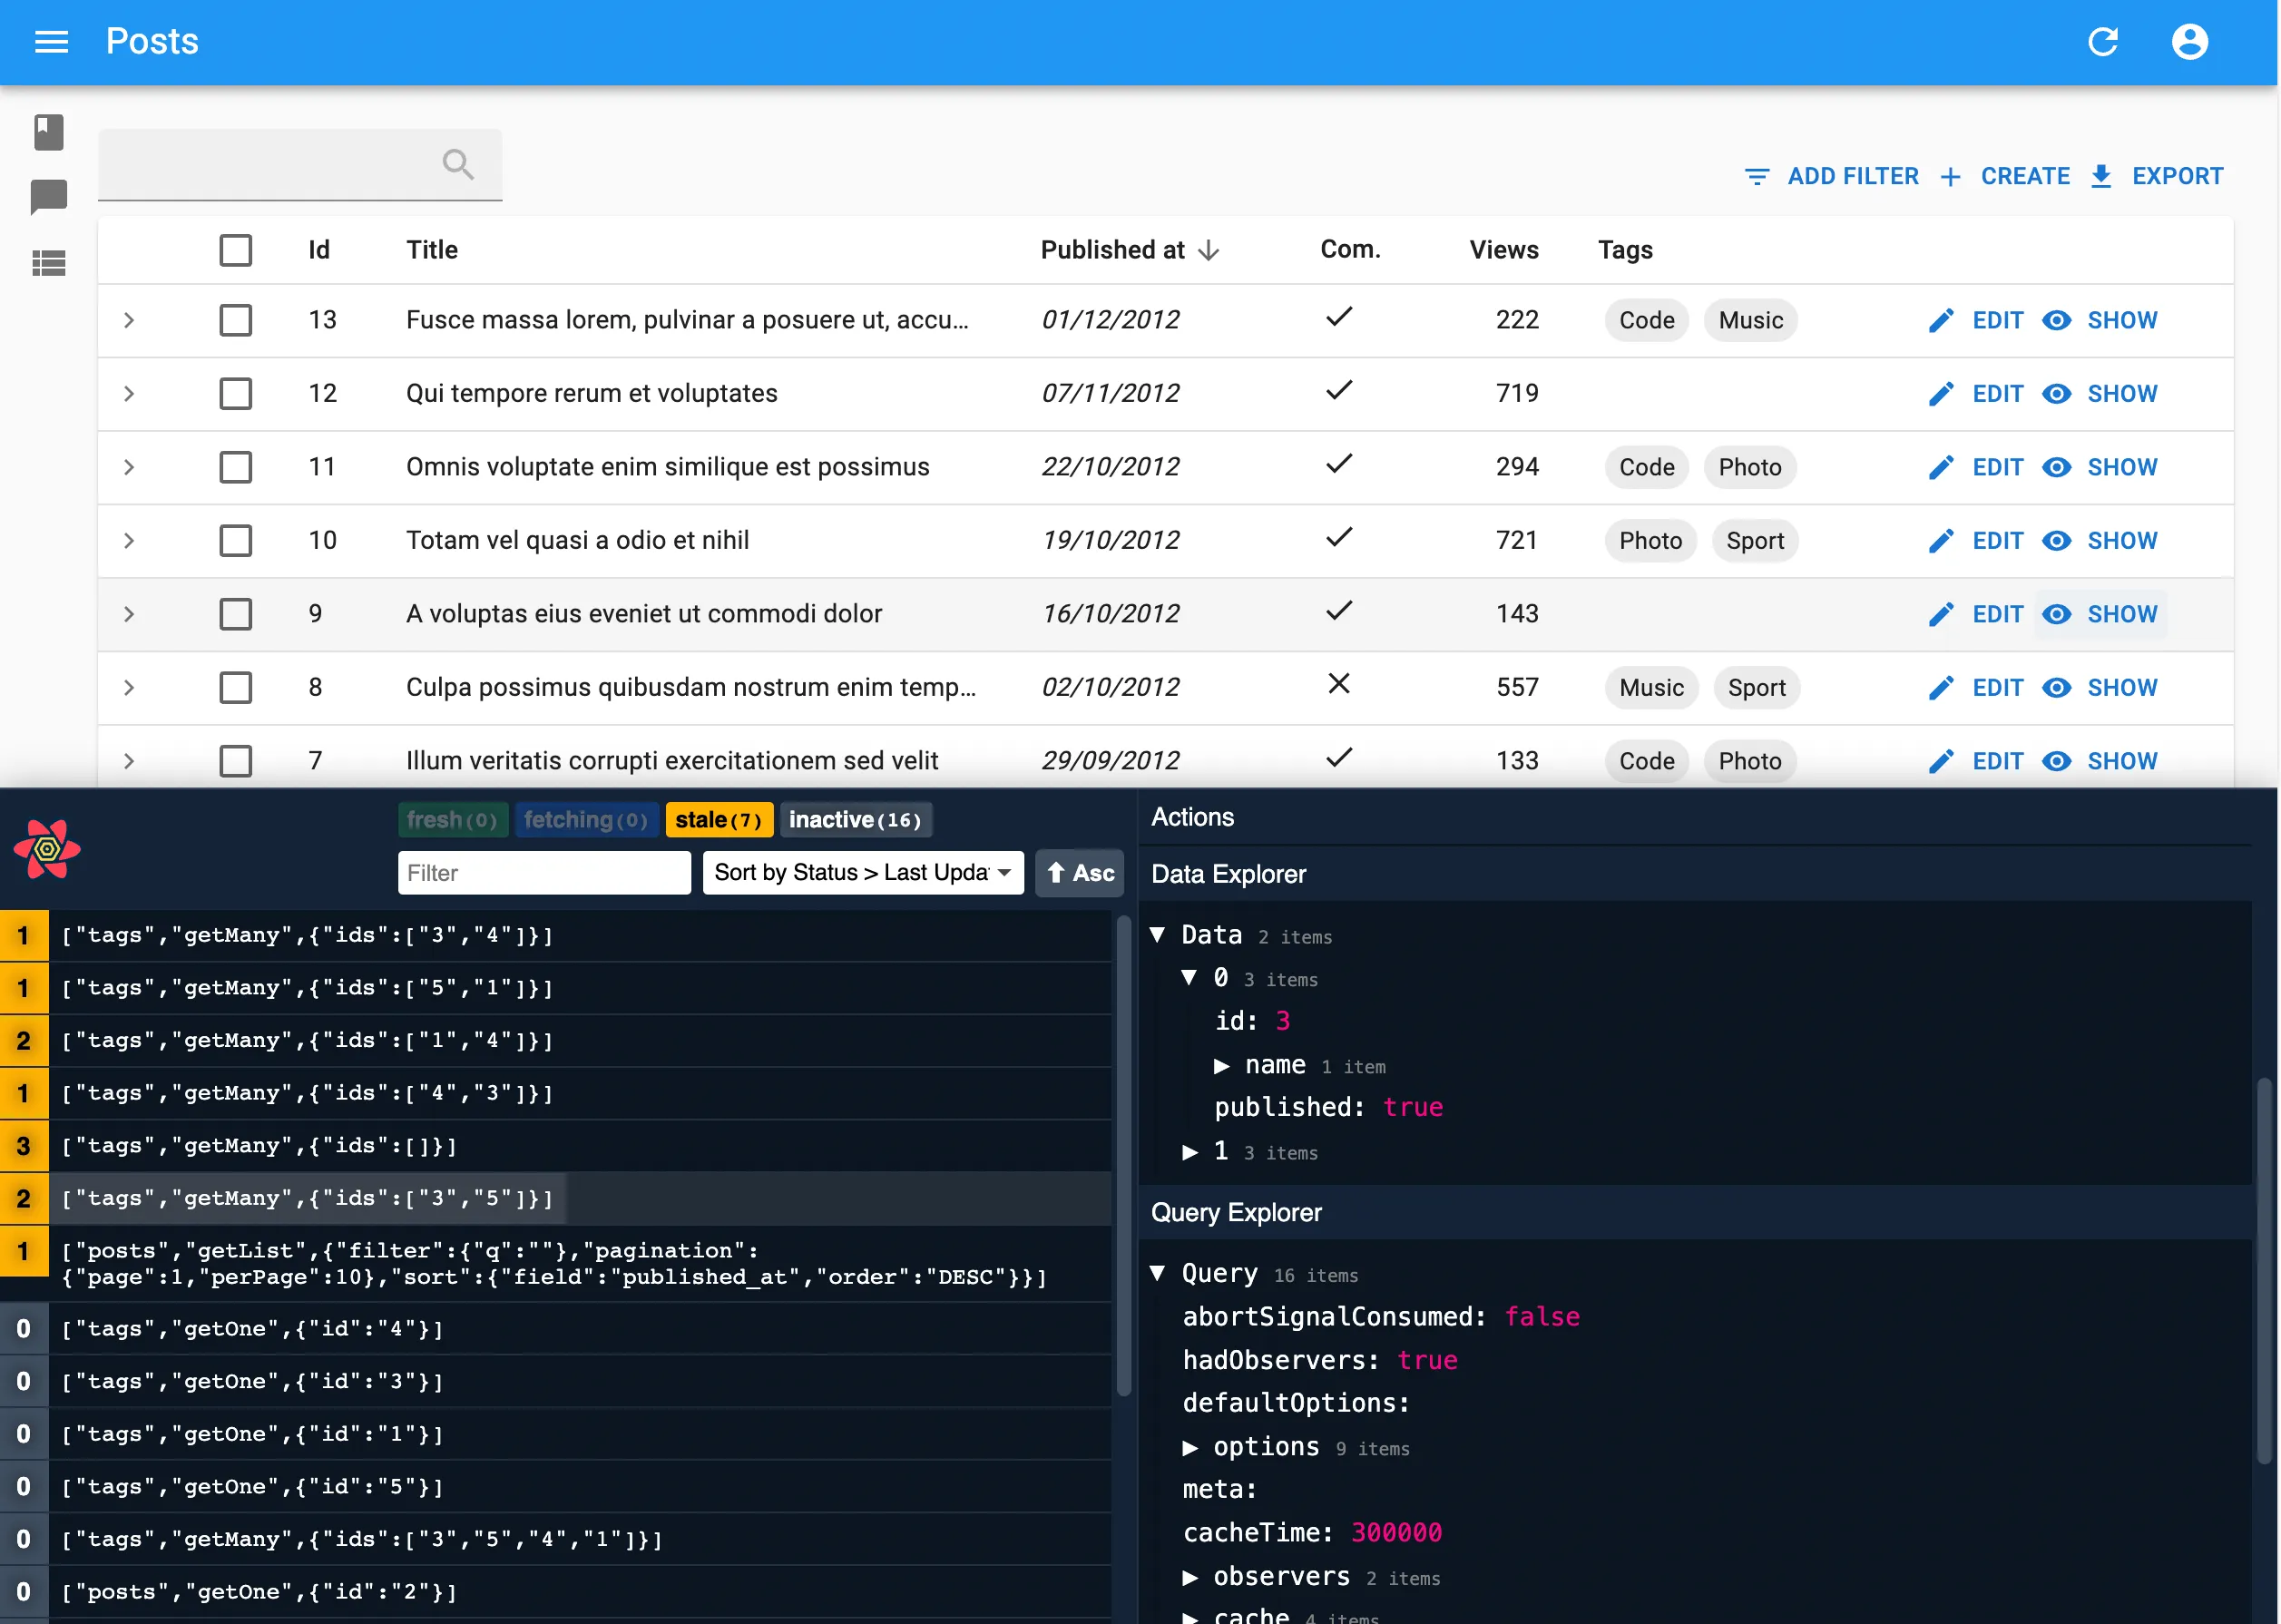2281x1624 pixels.
Task: Click the devtools query Filter input field
Action: 544,873
